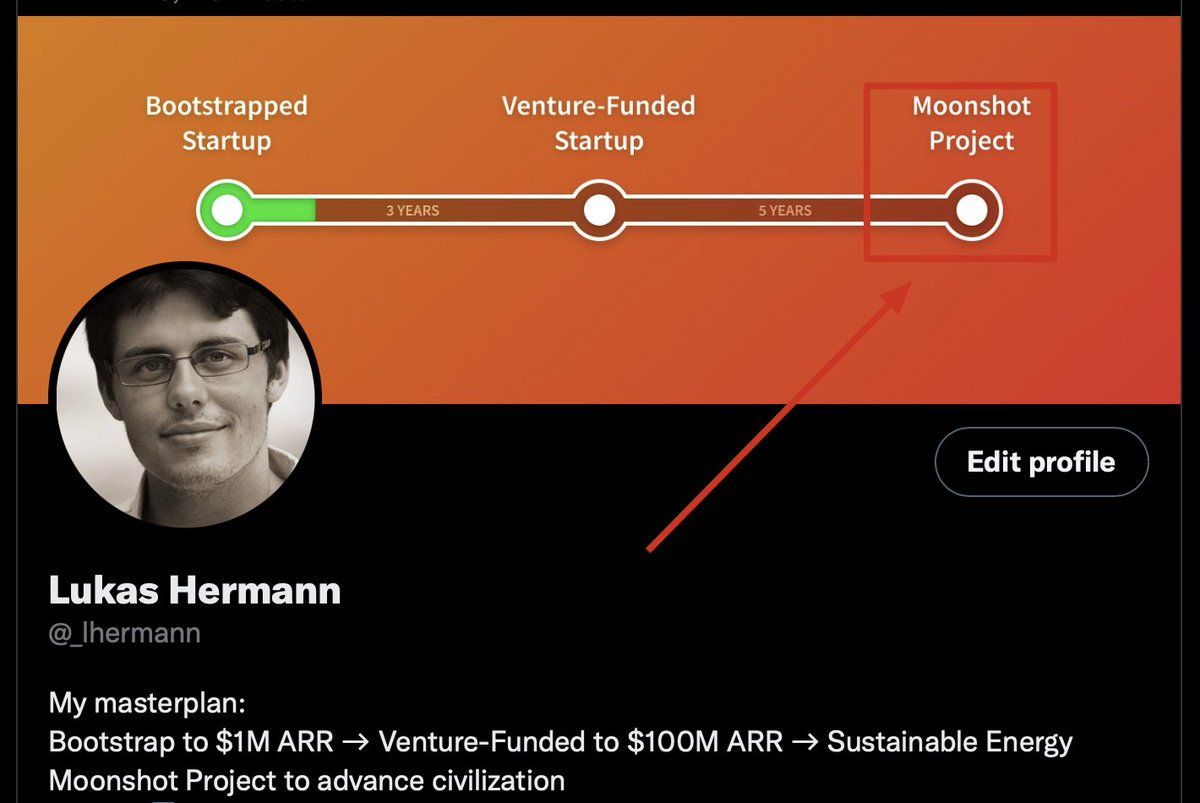Click the Edit profile button
Viewport: 1200px width, 803px height.
pyautogui.click(x=1041, y=462)
